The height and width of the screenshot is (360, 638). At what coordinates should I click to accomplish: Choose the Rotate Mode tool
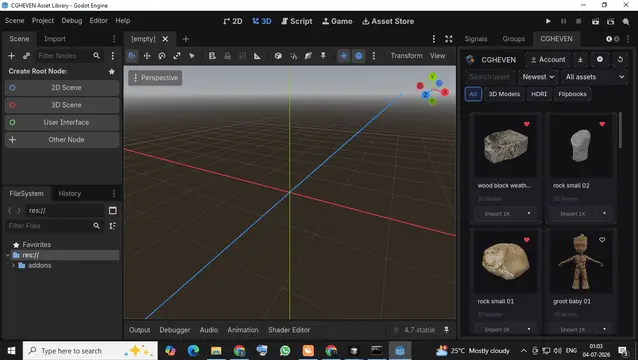coord(162,56)
